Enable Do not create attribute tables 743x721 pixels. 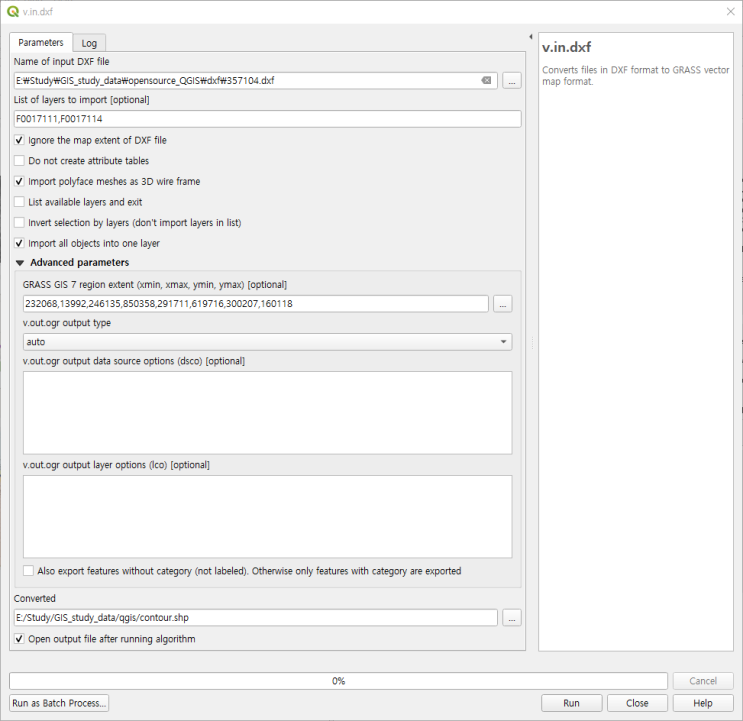(x=19, y=161)
